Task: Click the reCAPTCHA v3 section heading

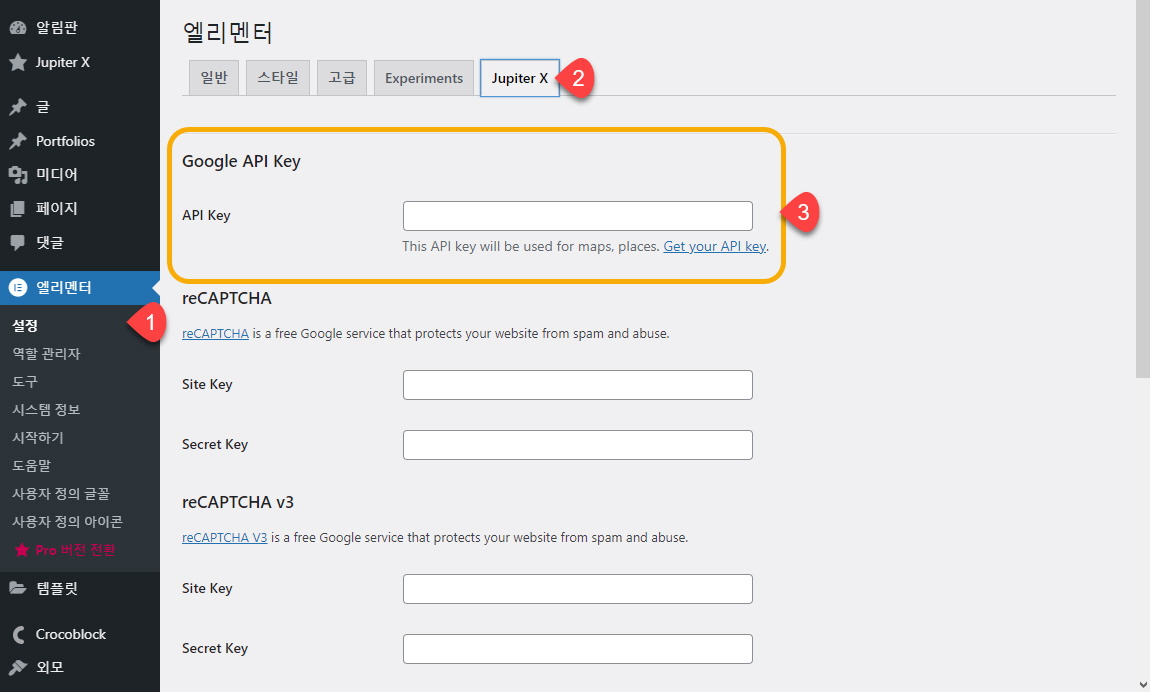Action: [238, 502]
